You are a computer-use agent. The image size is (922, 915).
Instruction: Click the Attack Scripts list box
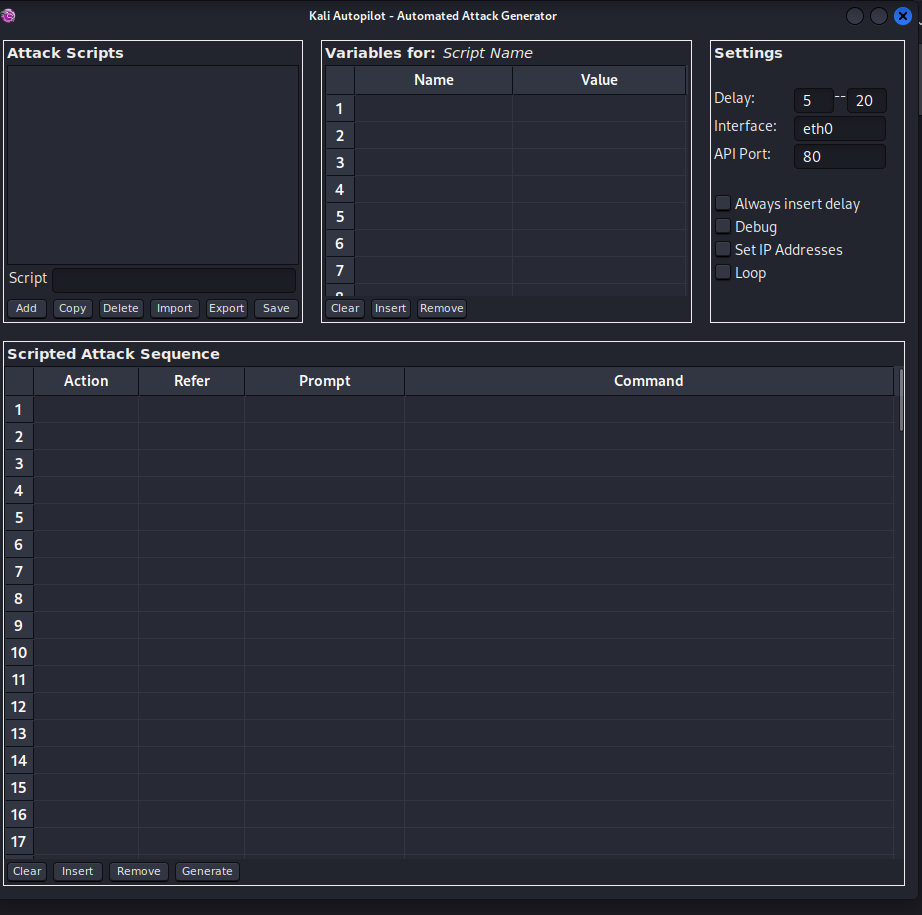[x=153, y=165]
